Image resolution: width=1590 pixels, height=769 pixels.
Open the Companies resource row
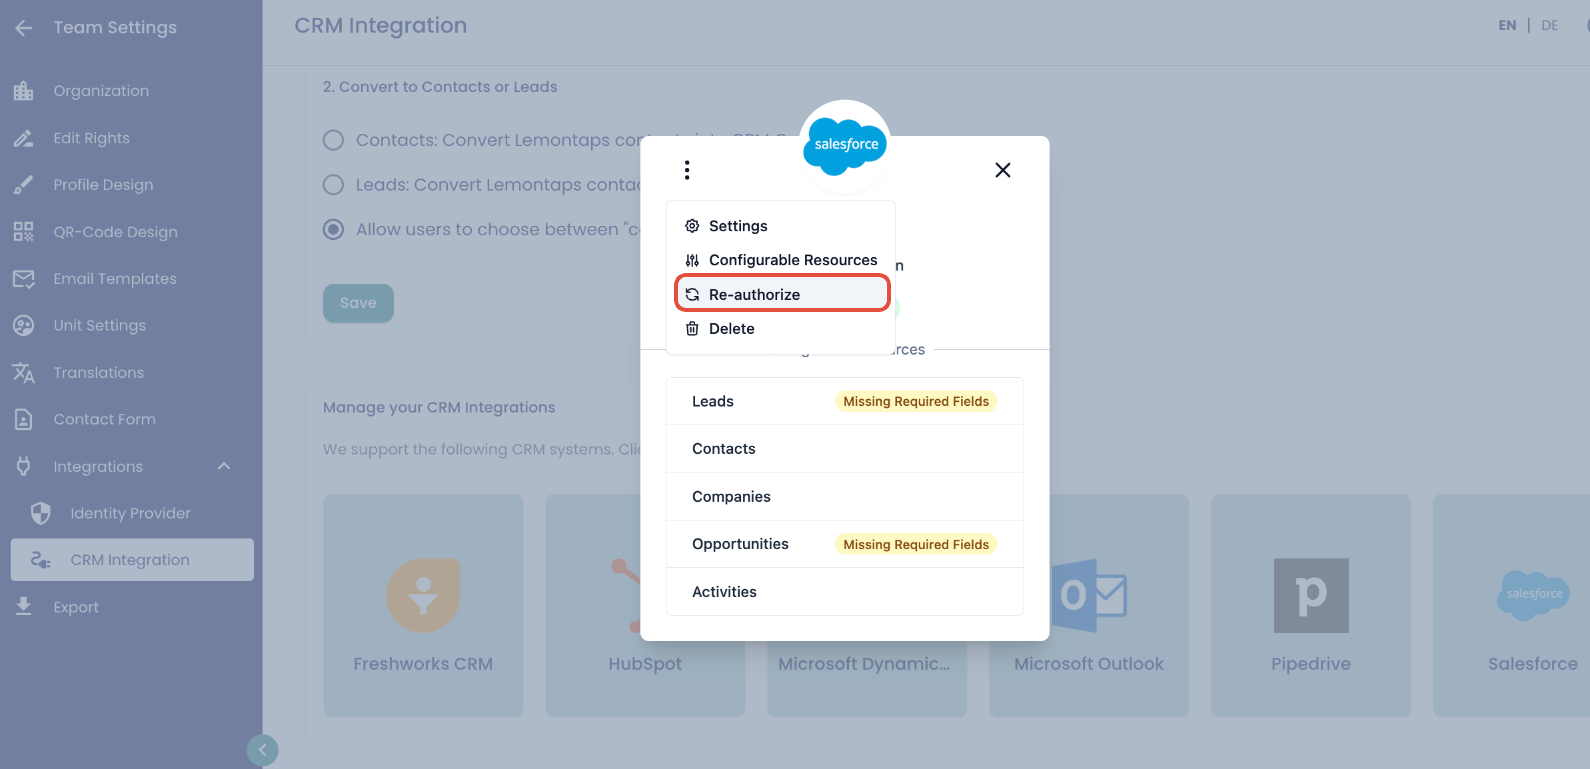(845, 497)
